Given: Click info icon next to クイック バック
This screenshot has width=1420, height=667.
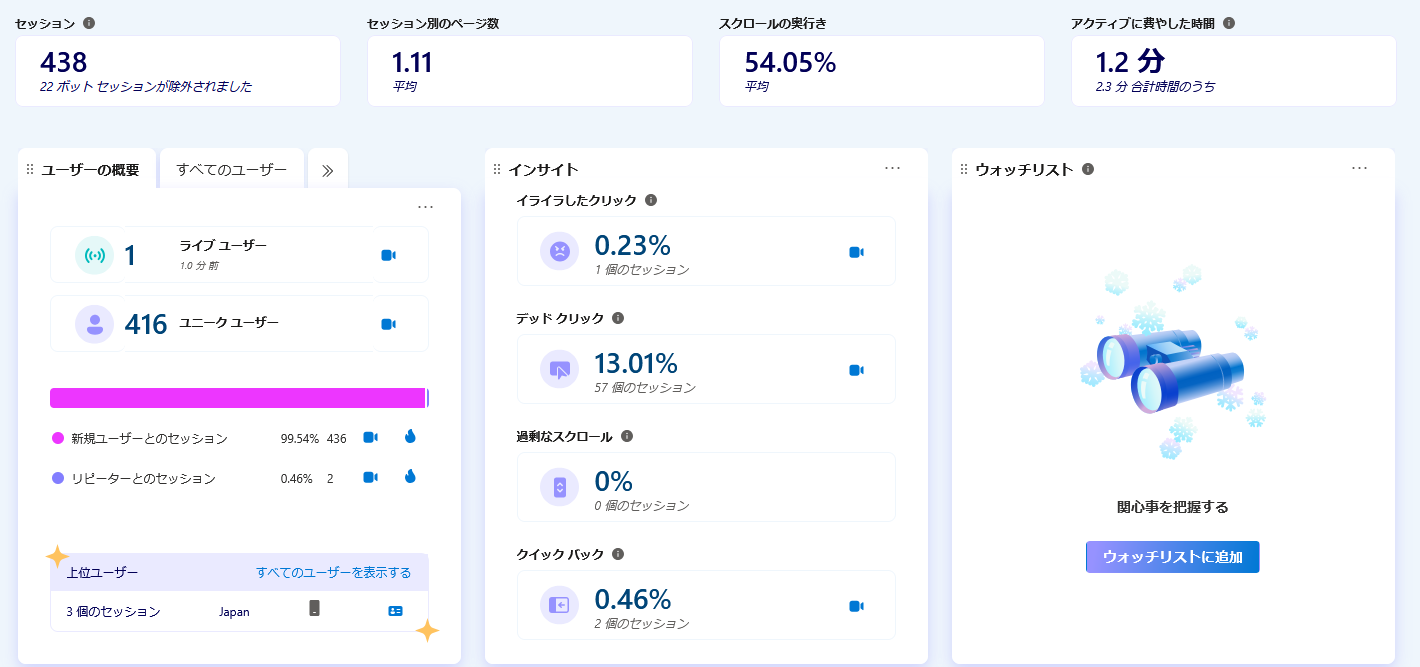Looking at the screenshot, I should point(618,554).
